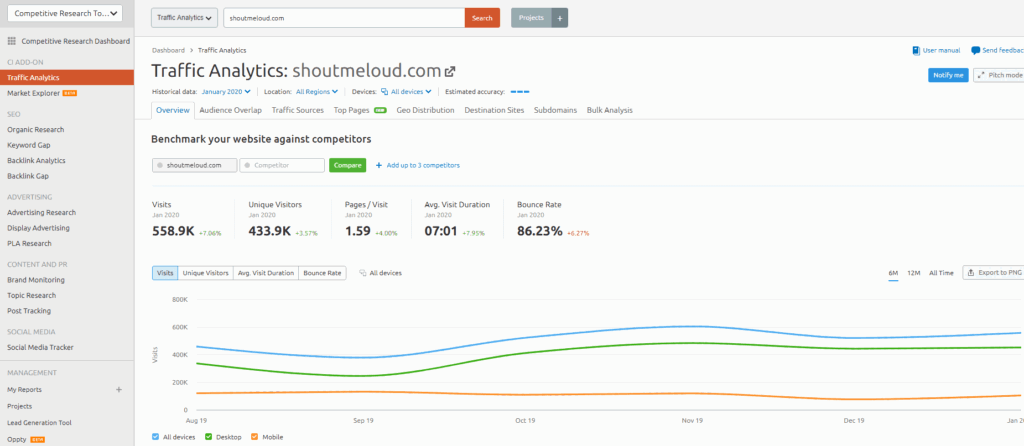Switch to Geo Distribution tab
Viewport: 1024px width, 446px height.
point(425,110)
